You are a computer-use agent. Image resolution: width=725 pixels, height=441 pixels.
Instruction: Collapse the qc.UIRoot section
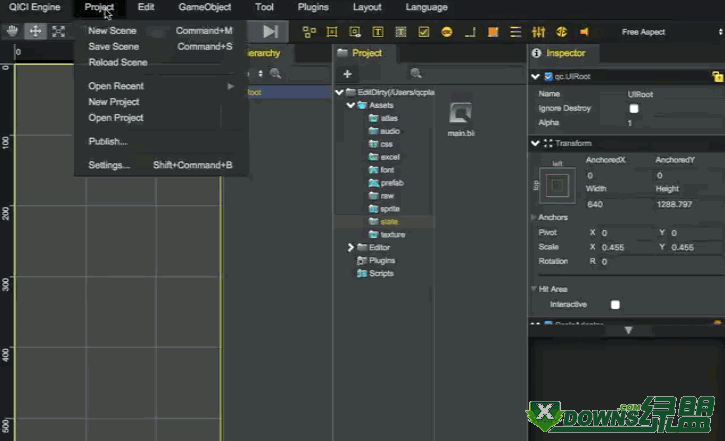pos(535,76)
